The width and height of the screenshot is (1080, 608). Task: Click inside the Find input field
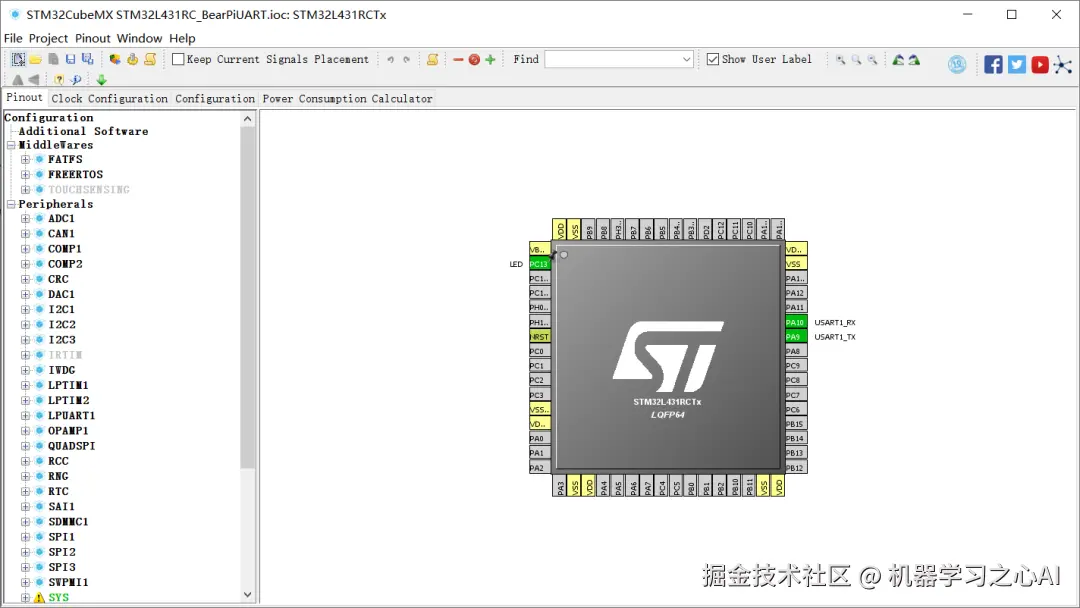click(x=612, y=60)
